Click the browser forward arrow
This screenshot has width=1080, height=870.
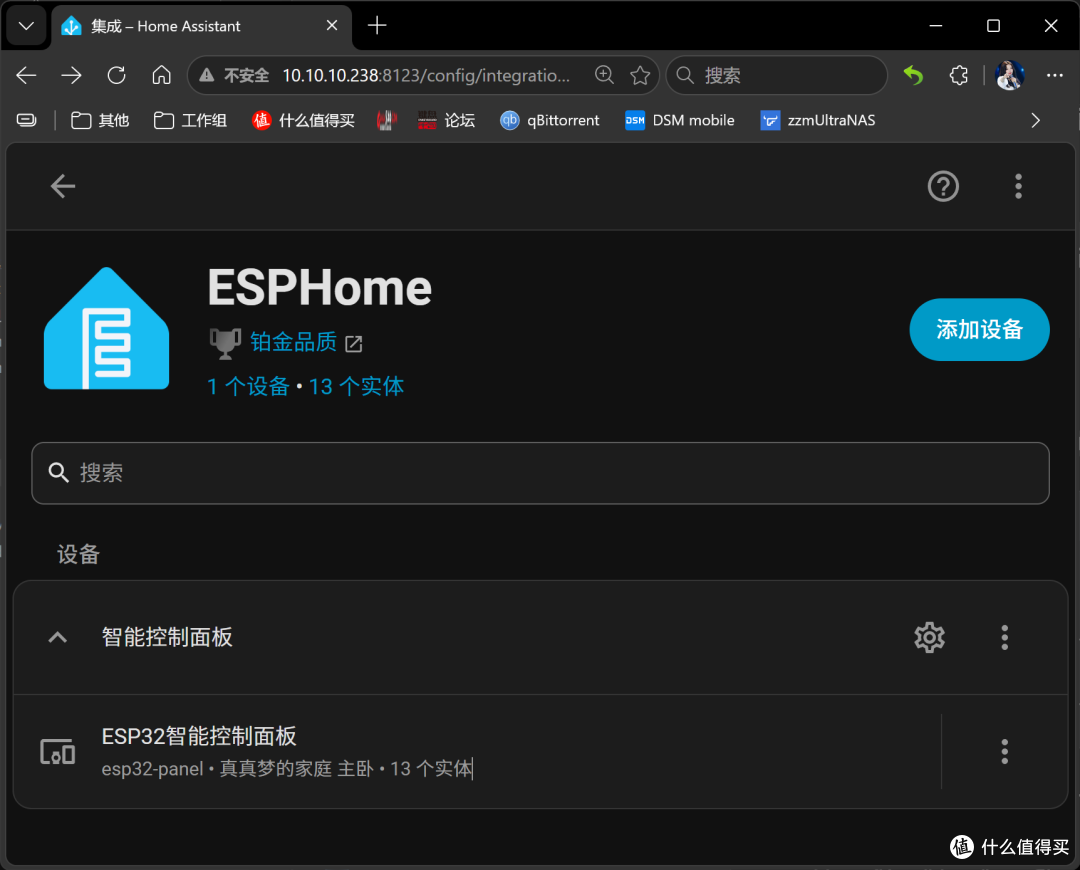(71, 75)
